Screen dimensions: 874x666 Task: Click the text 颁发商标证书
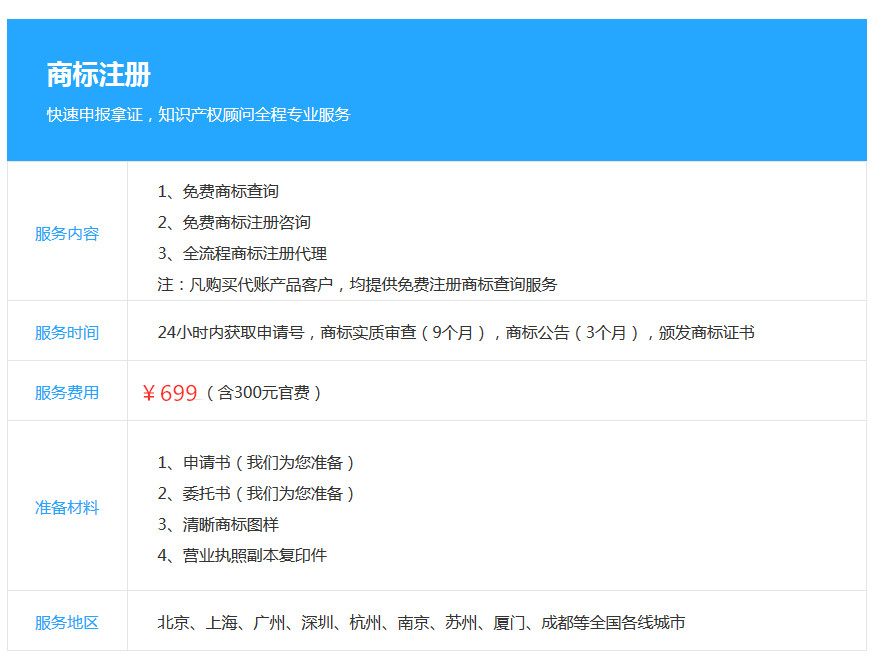(x=706, y=332)
